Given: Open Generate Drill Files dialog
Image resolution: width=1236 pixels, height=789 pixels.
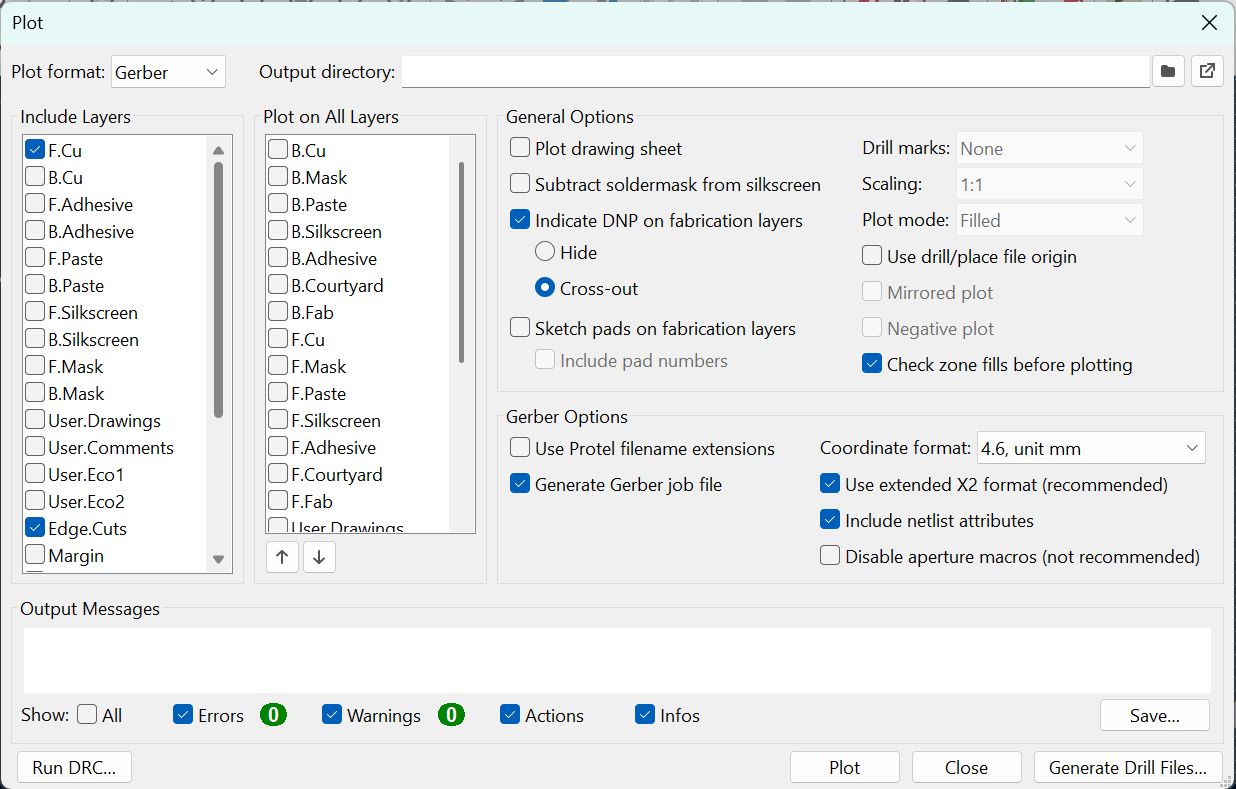Looking at the screenshot, I should pos(1128,768).
